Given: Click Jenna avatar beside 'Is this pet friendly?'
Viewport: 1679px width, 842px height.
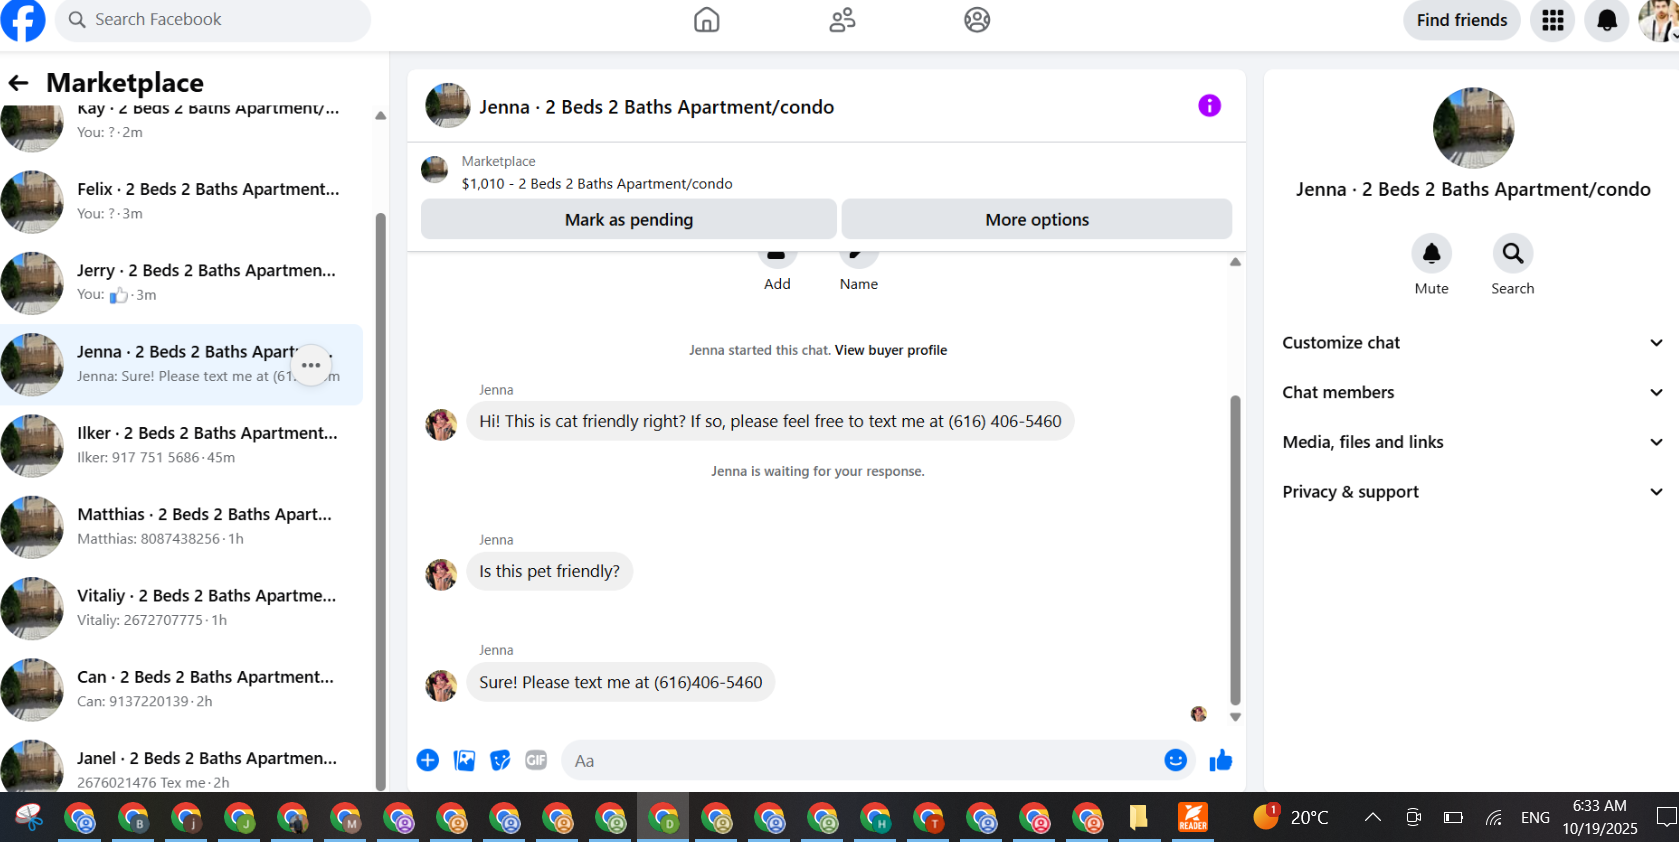Looking at the screenshot, I should point(441,574).
